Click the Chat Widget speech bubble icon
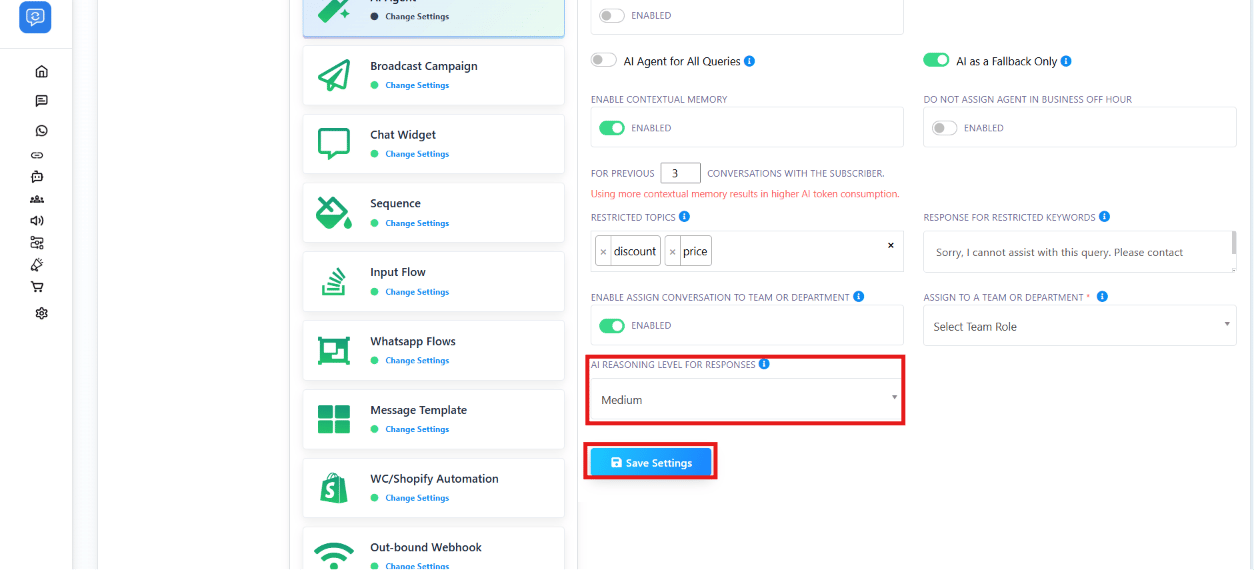Image resolution: width=1254 pixels, height=570 pixels. [334, 143]
